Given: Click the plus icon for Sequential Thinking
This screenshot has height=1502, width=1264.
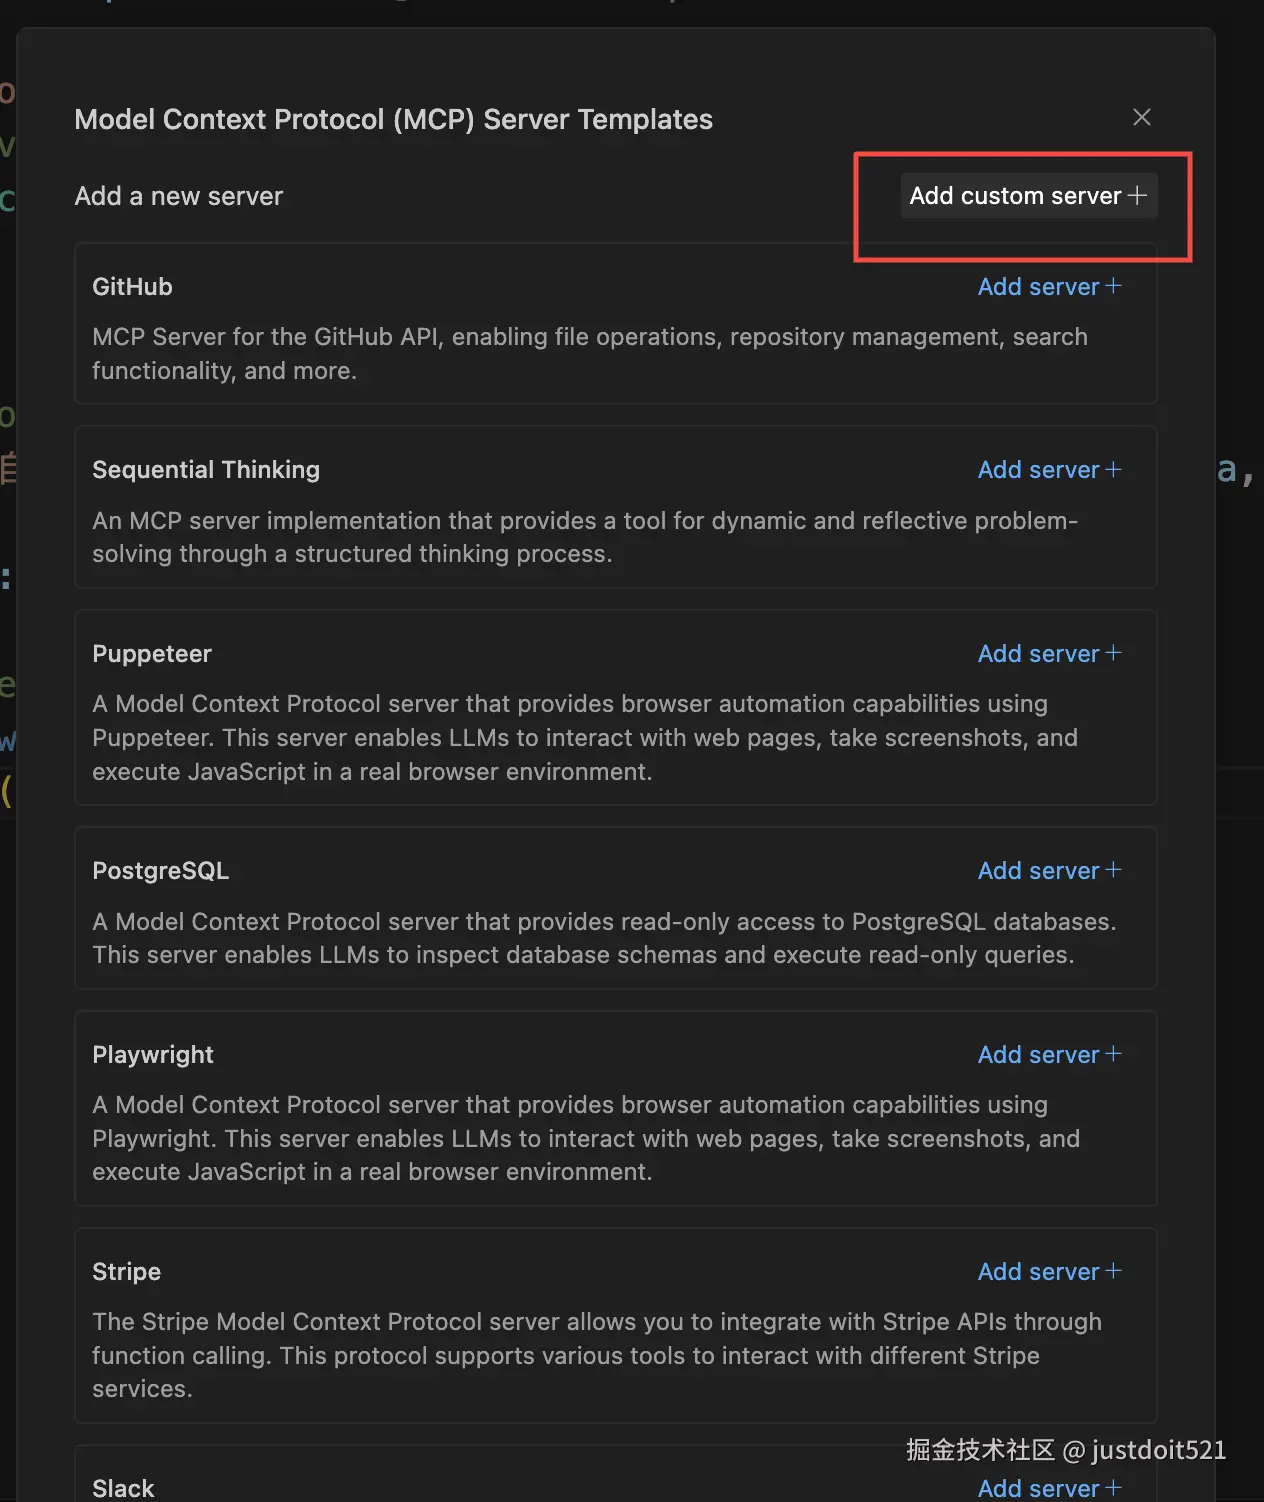Looking at the screenshot, I should tap(1113, 469).
